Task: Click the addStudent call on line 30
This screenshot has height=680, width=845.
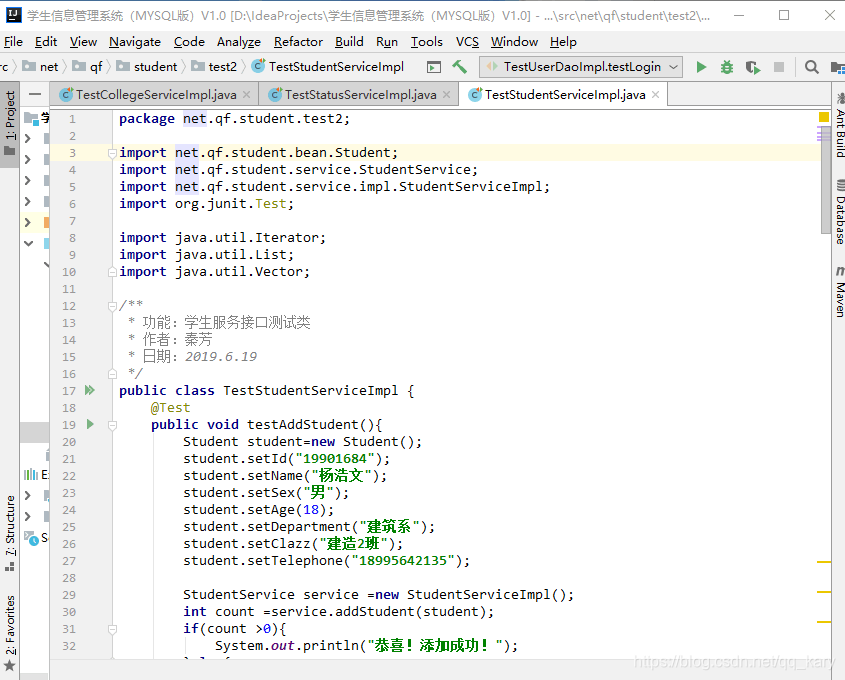Action: (x=375, y=612)
